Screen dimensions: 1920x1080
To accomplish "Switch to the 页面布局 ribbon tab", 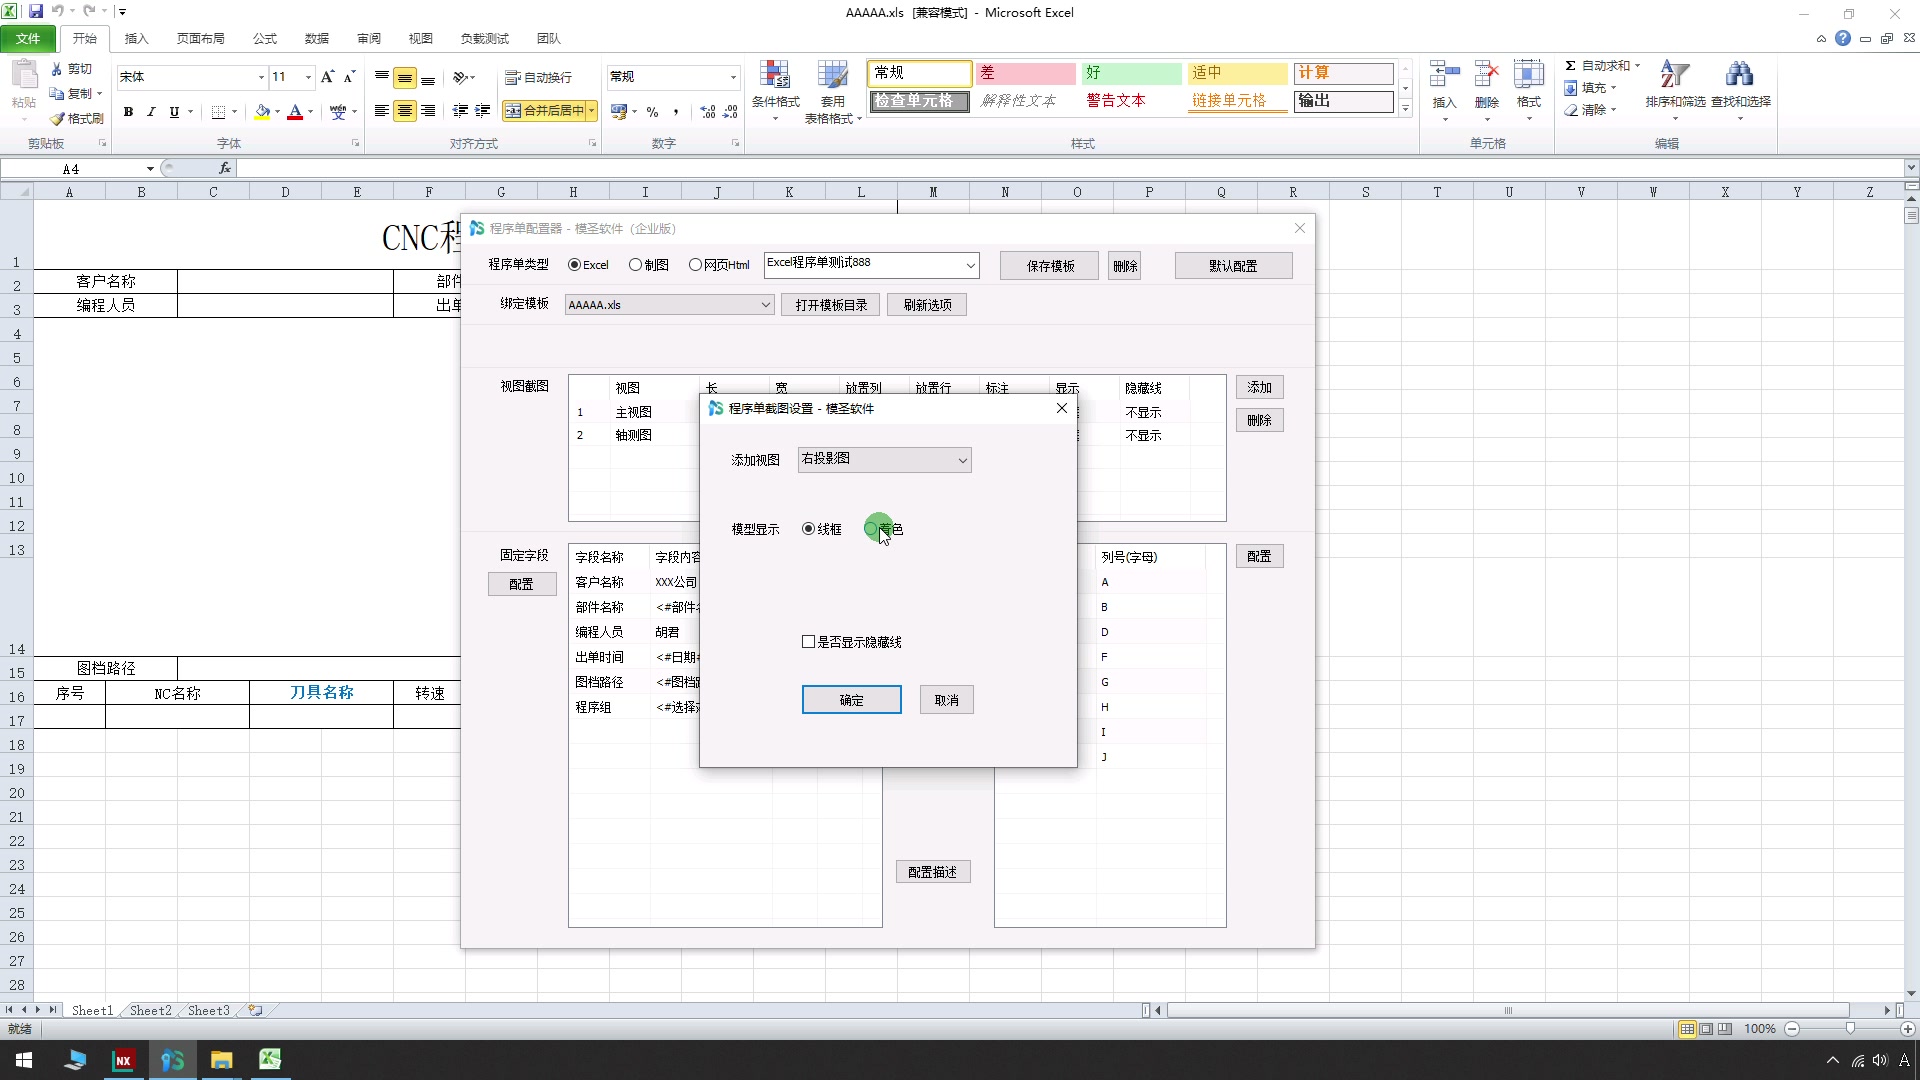I will pos(200,39).
